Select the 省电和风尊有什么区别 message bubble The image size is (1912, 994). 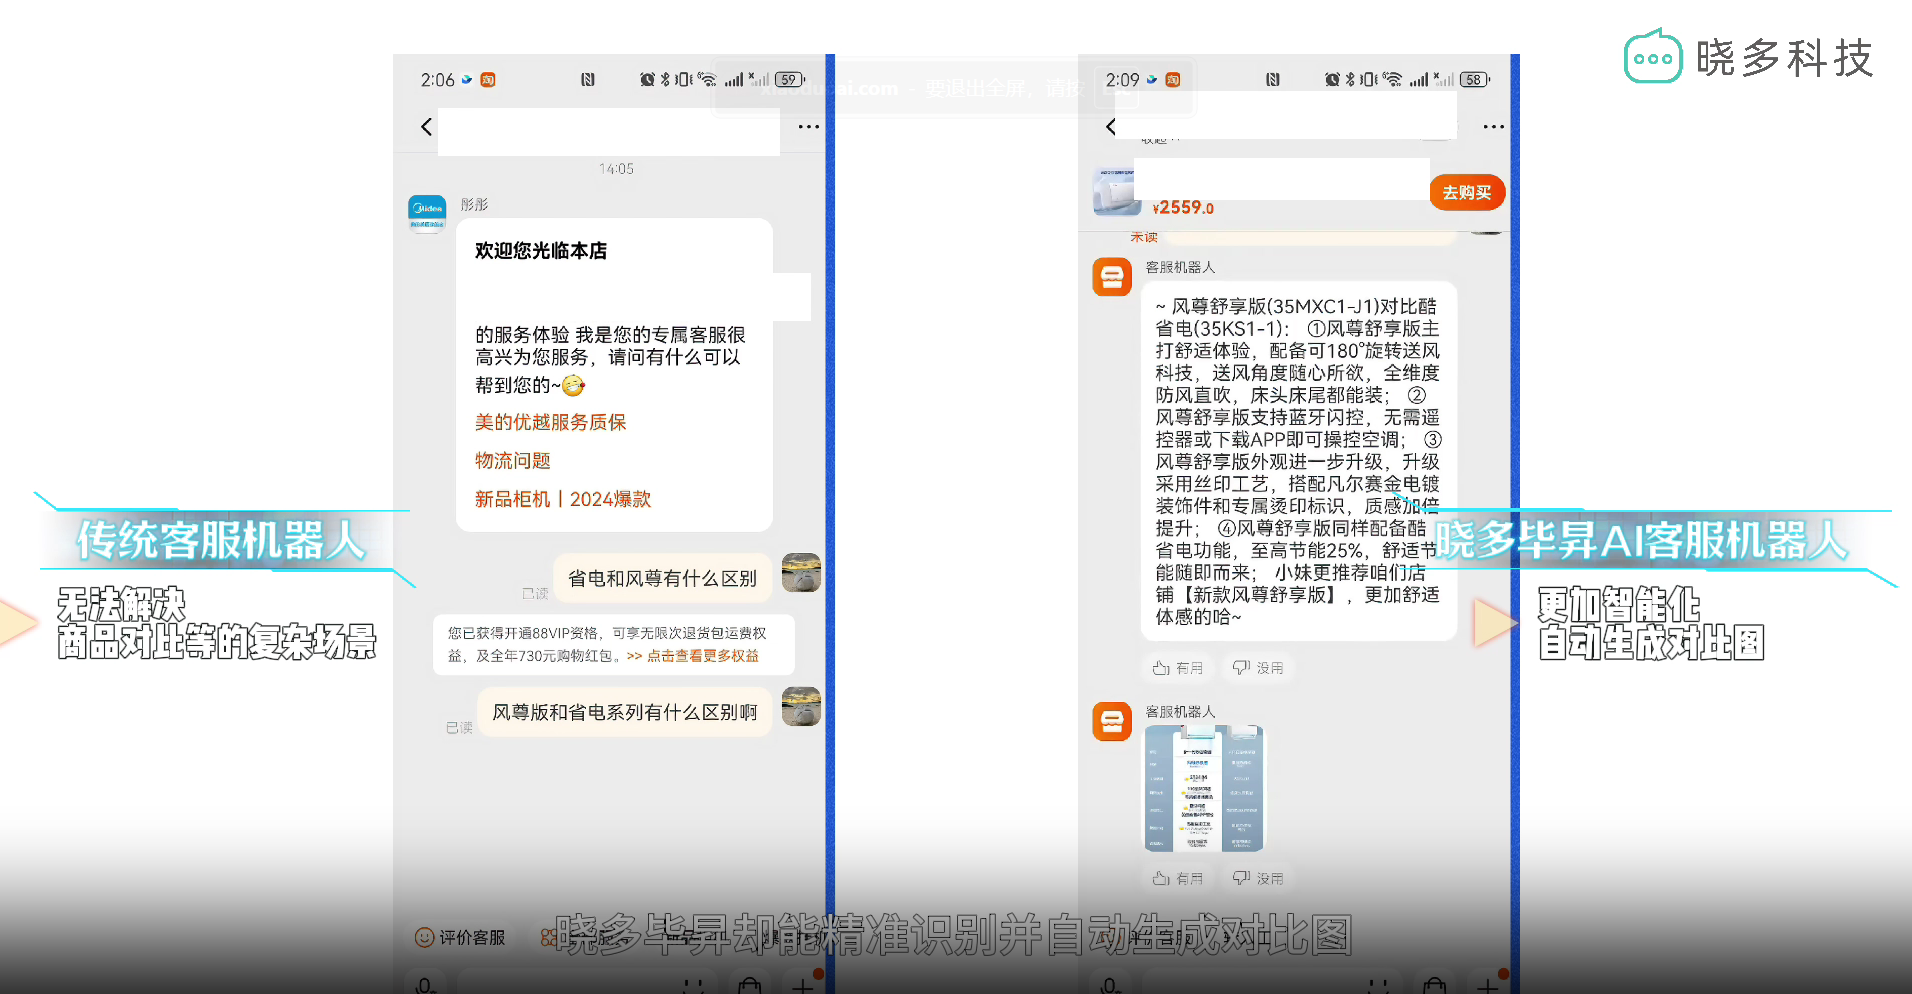coord(662,578)
